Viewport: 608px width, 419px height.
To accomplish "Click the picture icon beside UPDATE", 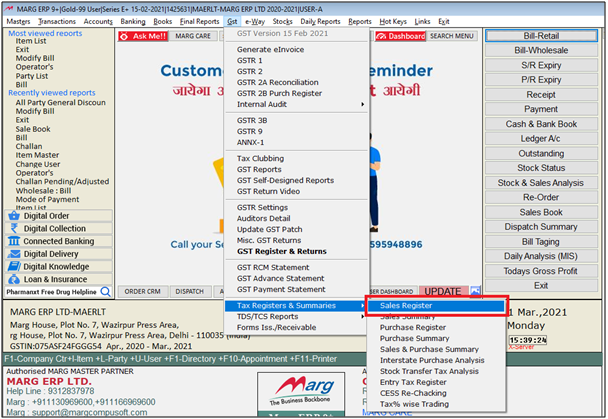I will [x=475, y=291].
